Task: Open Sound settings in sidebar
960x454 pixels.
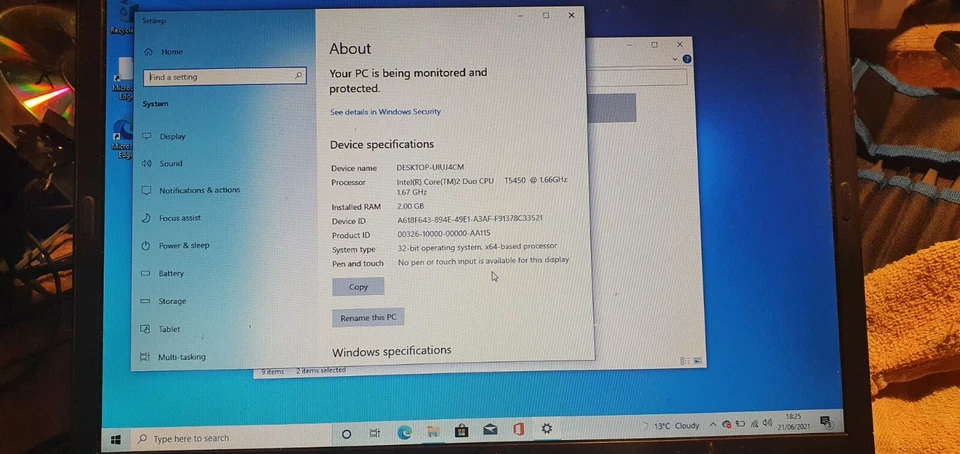Action: pos(162,163)
